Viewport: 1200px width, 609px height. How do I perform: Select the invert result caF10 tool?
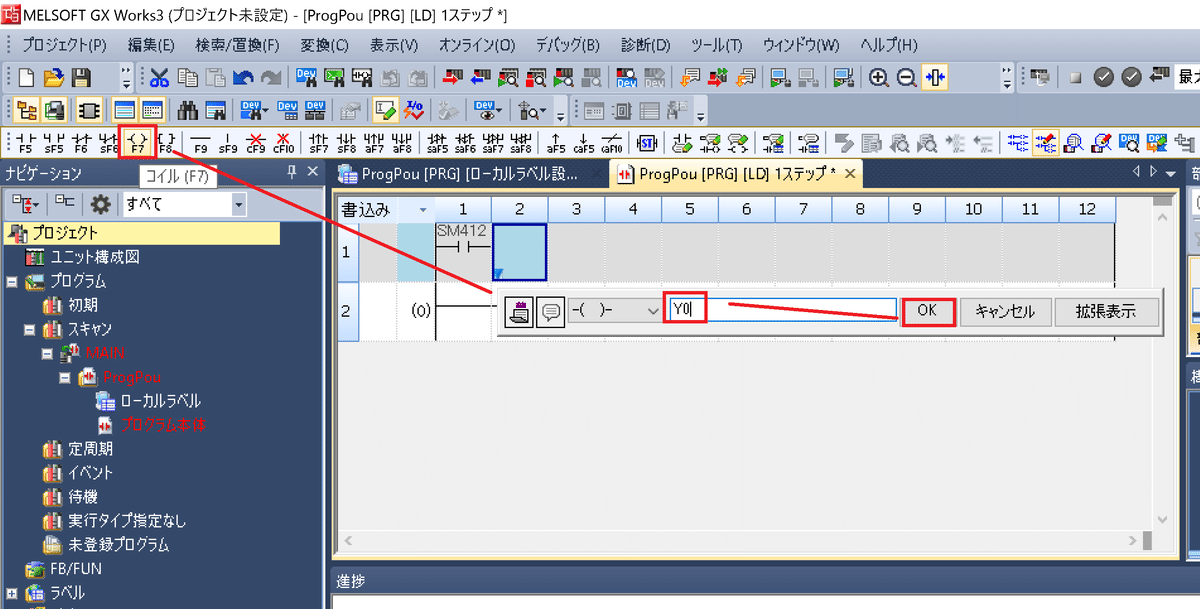[x=612, y=142]
